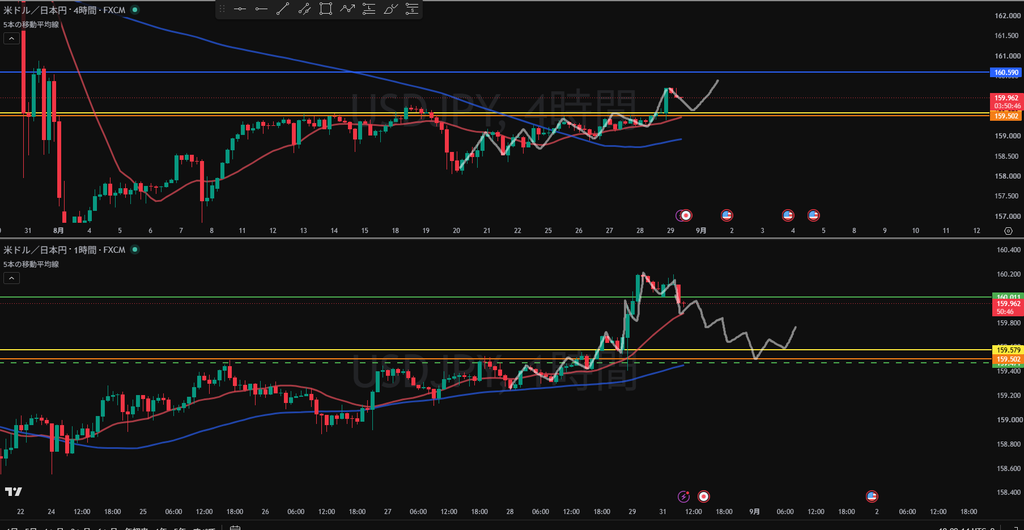Toggle market status dot on the 4時間 chart

(x=135, y=10)
